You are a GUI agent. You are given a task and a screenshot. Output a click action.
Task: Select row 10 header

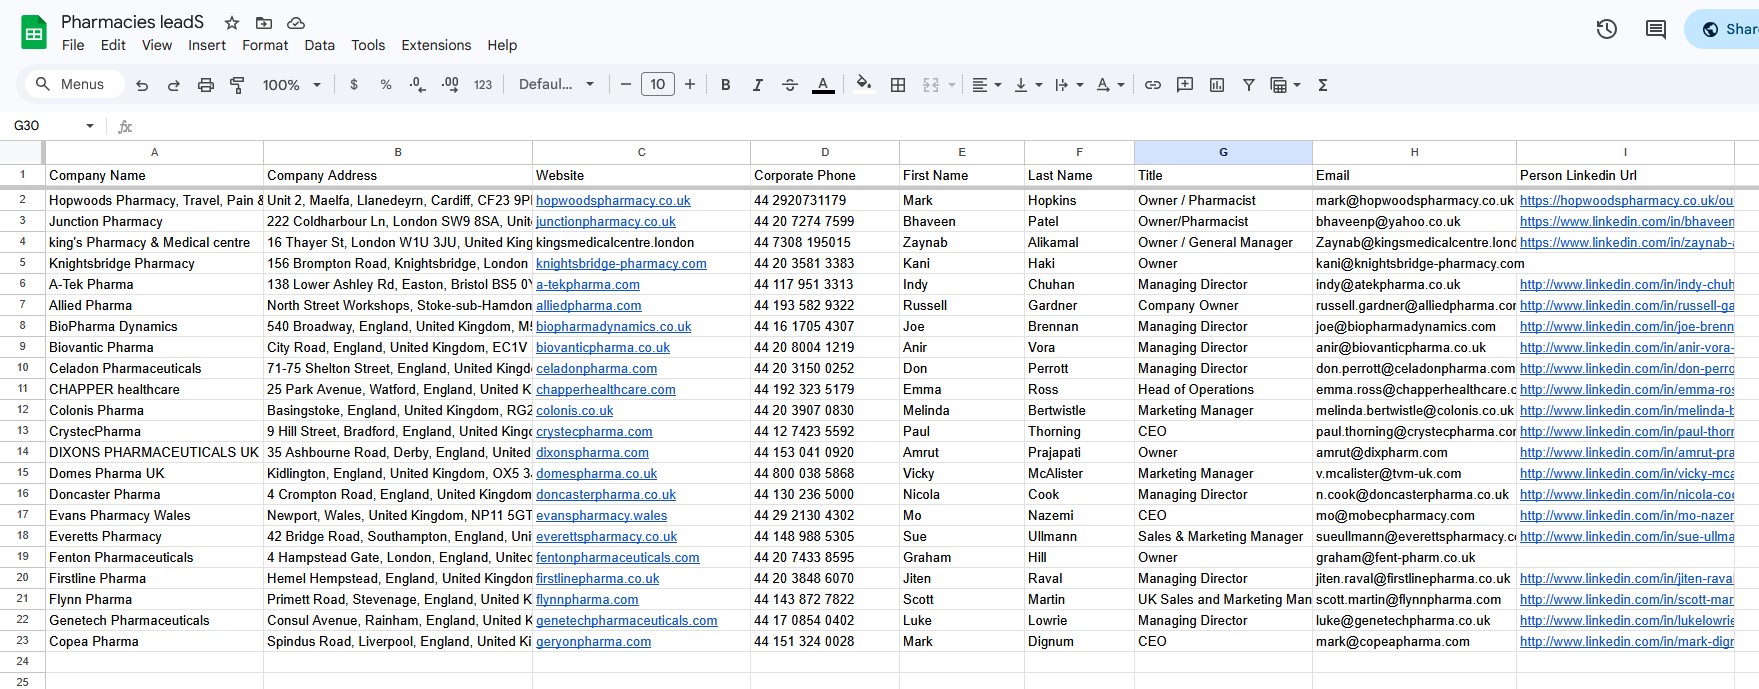22,368
